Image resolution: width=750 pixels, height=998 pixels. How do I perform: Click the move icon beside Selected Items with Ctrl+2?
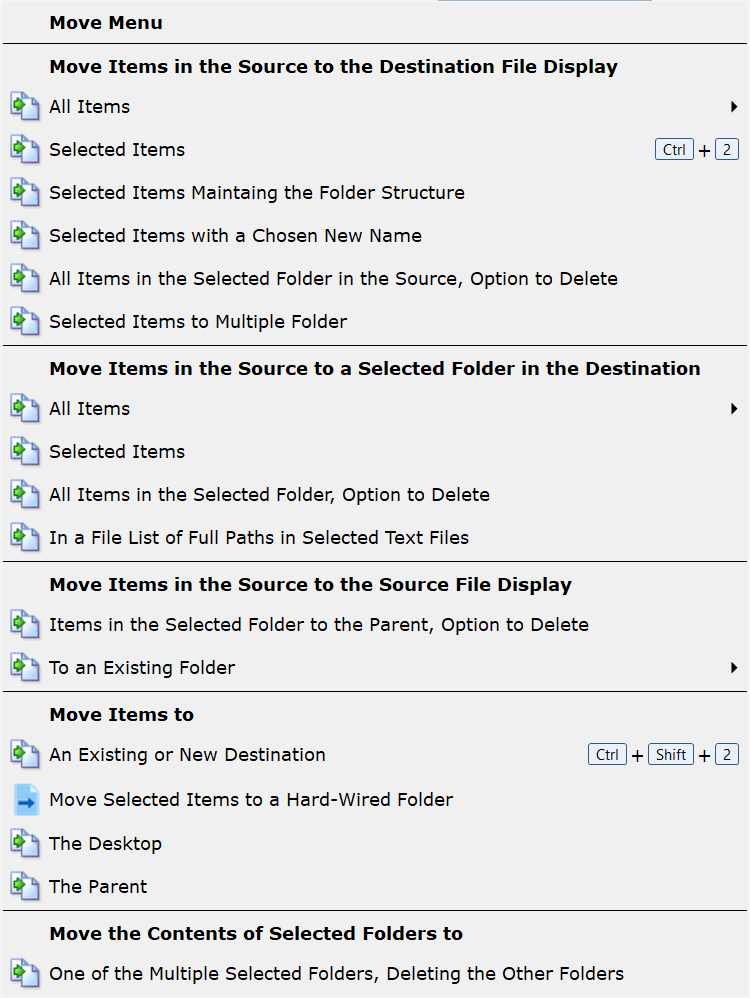pos(25,150)
